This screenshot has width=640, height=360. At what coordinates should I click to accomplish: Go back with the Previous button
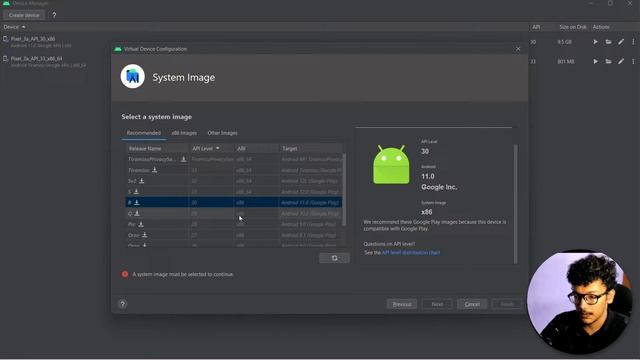point(402,304)
